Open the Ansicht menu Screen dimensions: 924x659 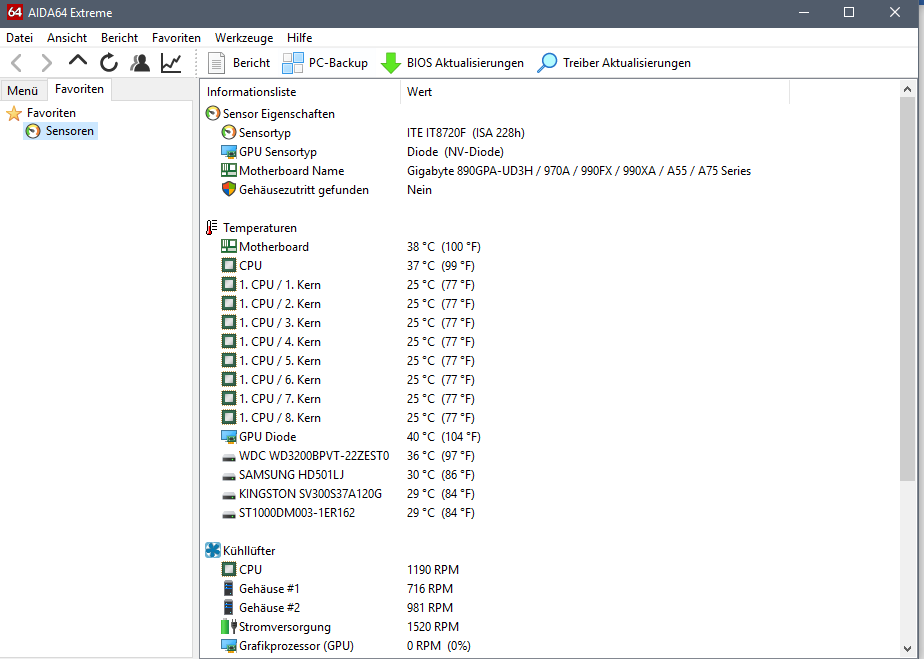tap(67, 38)
